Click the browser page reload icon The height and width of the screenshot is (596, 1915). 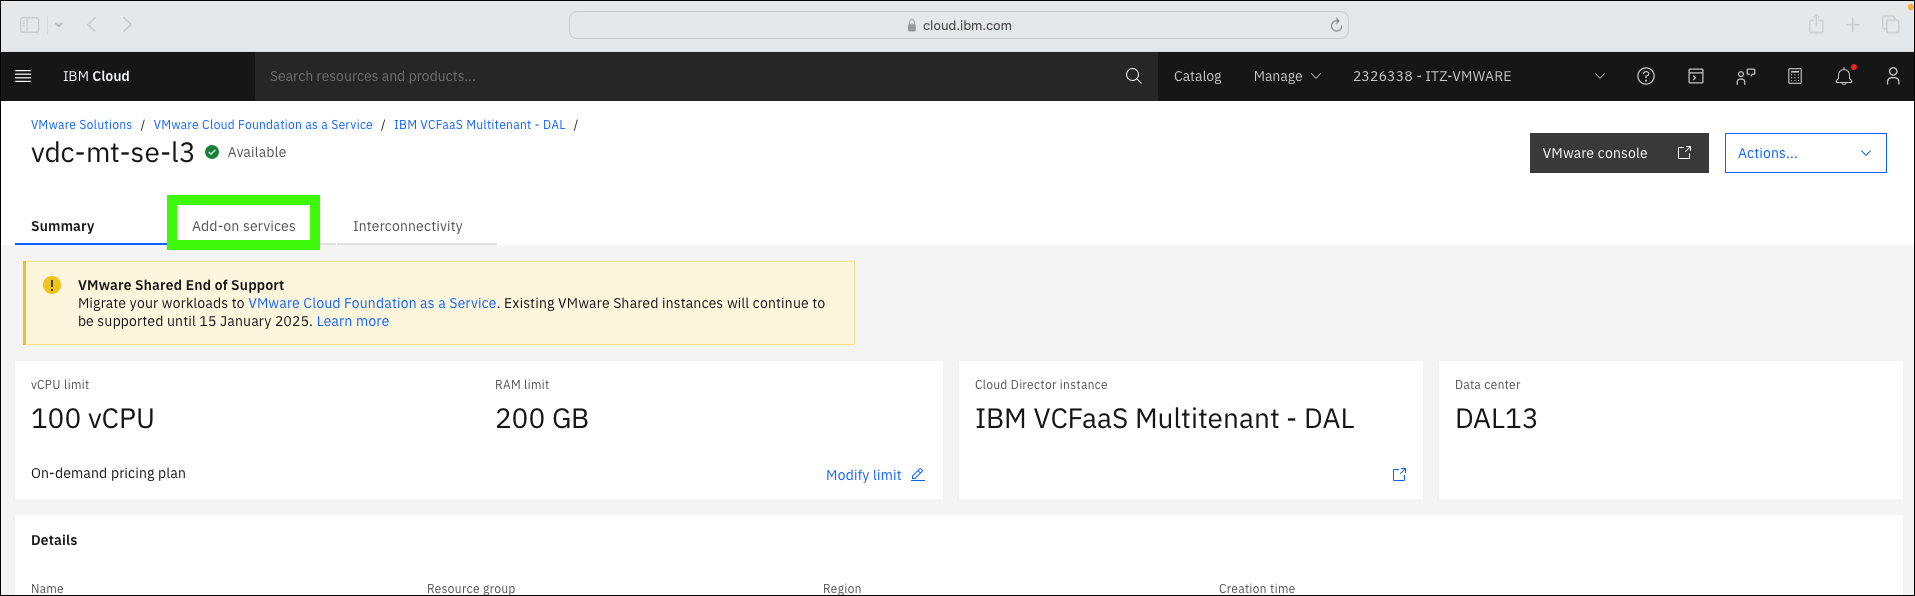(1336, 25)
